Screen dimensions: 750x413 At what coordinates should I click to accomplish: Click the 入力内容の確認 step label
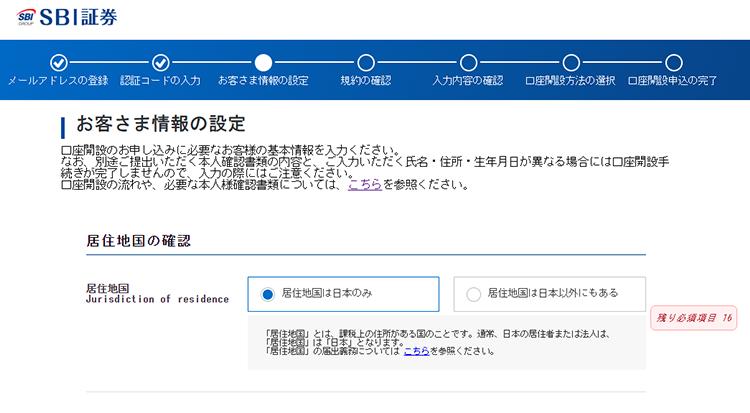tap(468, 81)
